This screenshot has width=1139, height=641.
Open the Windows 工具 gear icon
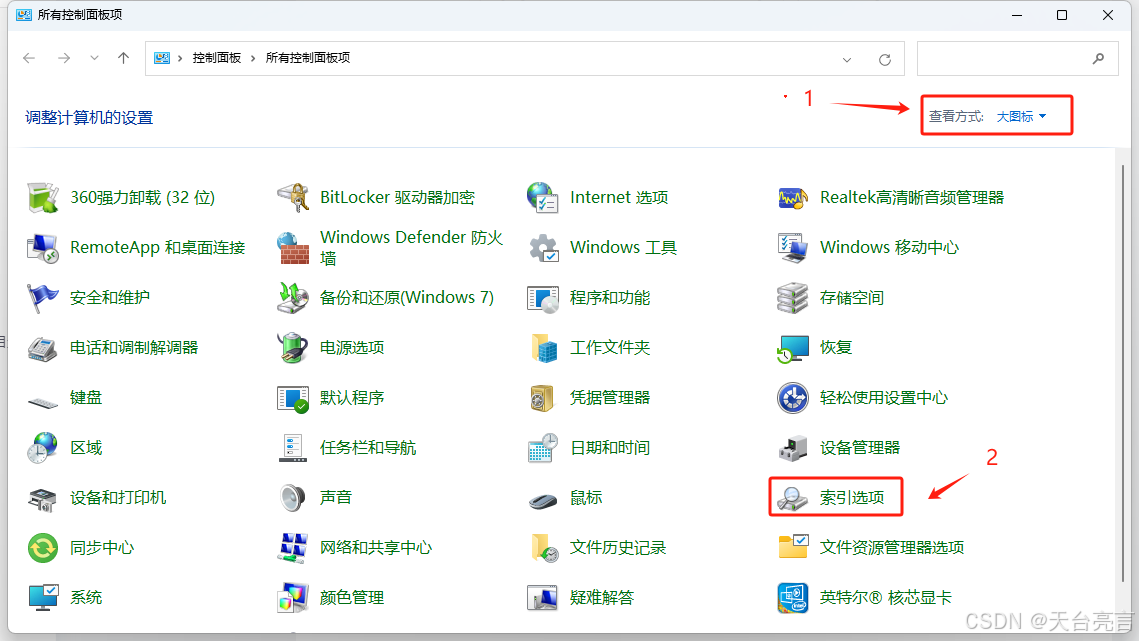(x=543, y=248)
